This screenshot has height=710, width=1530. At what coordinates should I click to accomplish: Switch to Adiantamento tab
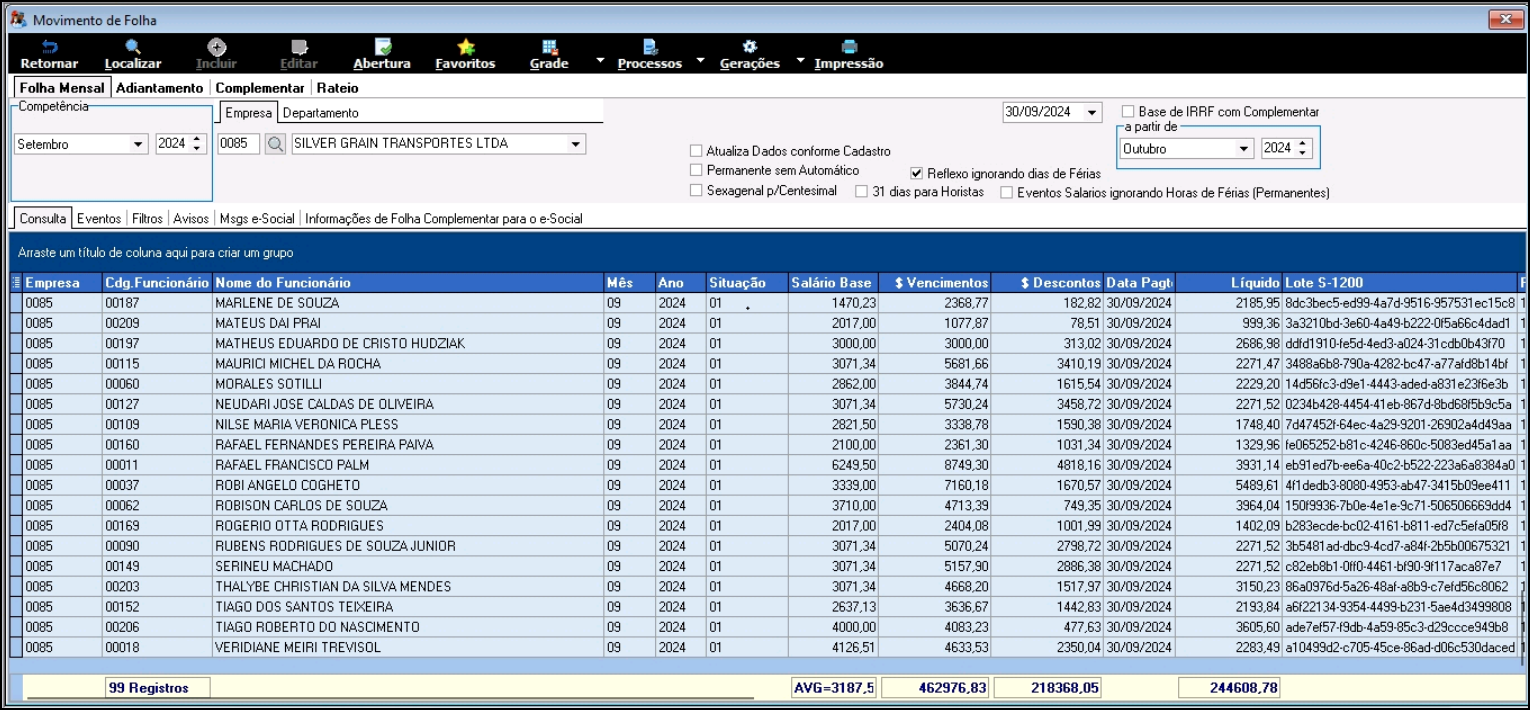click(x=160, y=88)
